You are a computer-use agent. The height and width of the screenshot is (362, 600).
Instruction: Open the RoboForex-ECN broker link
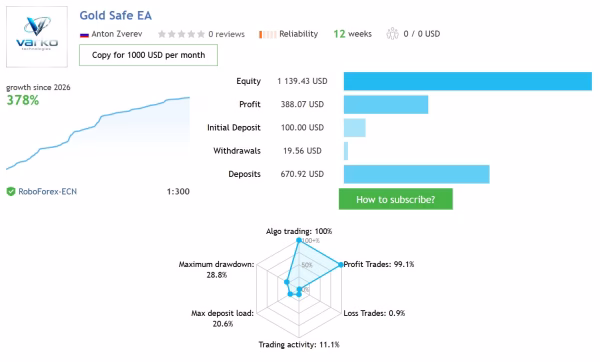click(47, 191)
